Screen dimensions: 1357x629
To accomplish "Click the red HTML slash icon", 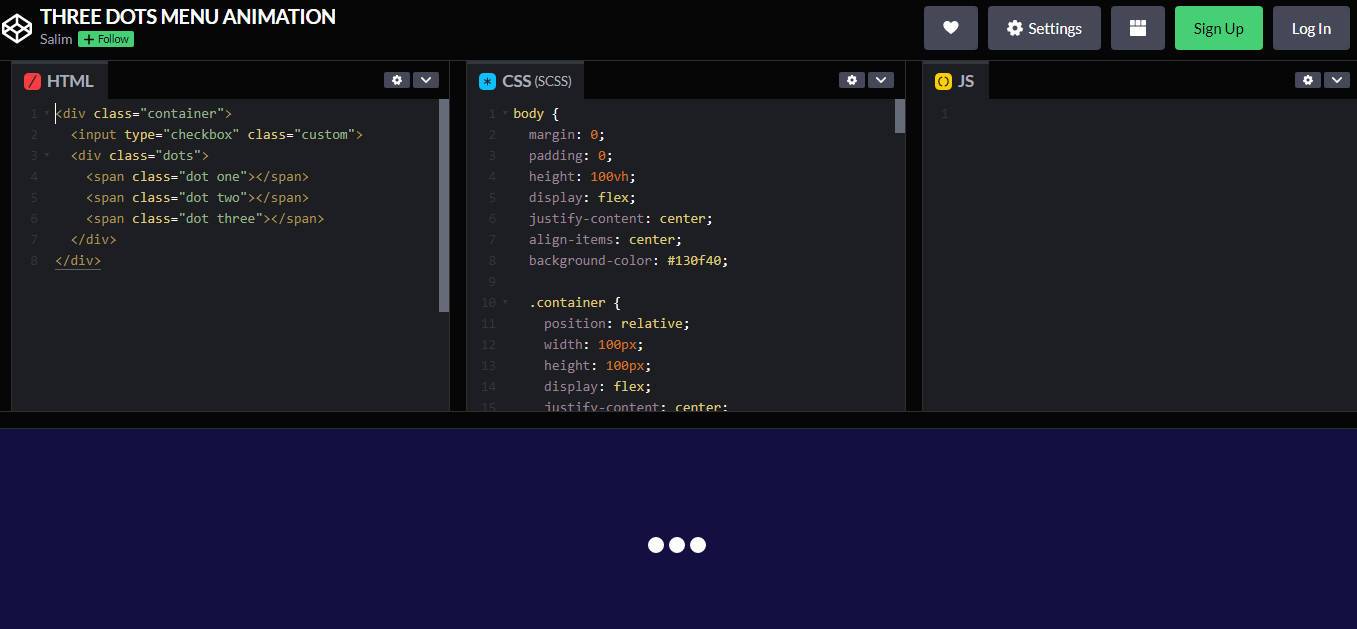I will click(32, 82).
